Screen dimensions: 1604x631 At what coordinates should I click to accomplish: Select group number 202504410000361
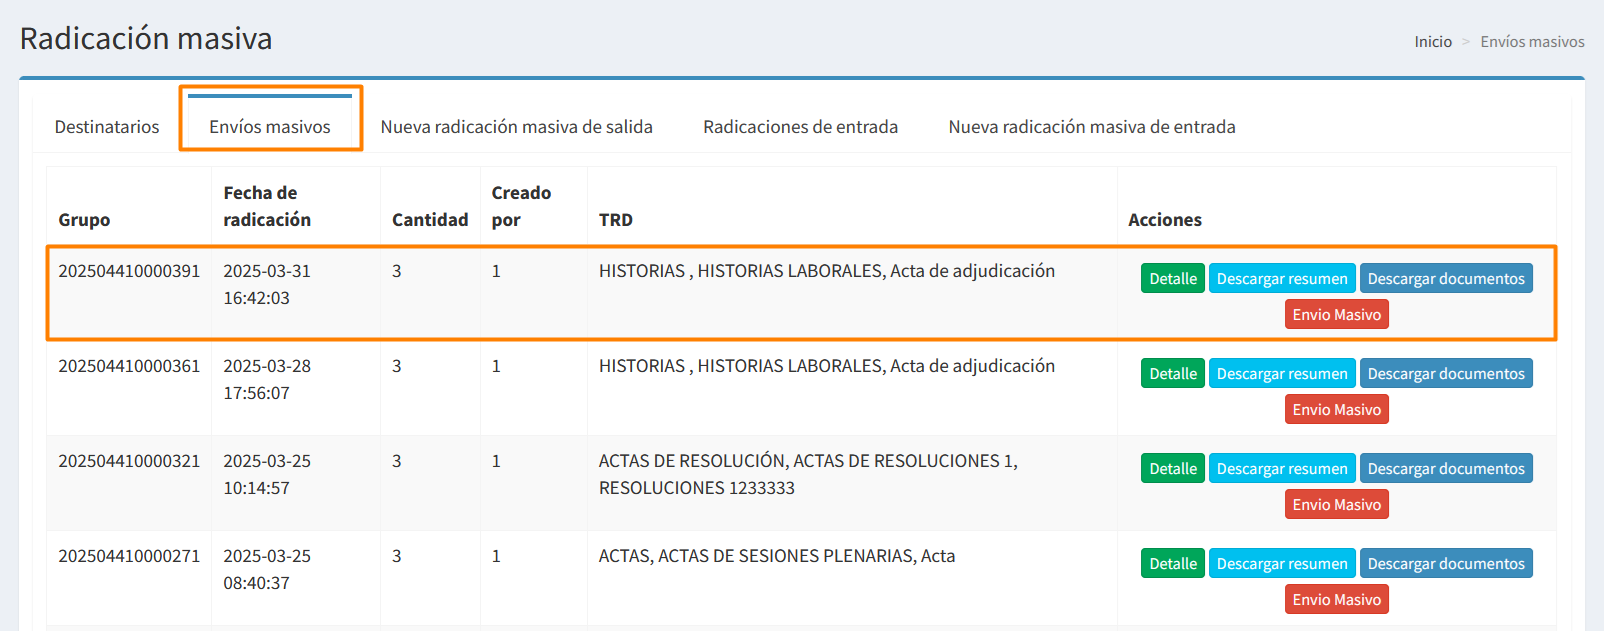tap(129, 366)
